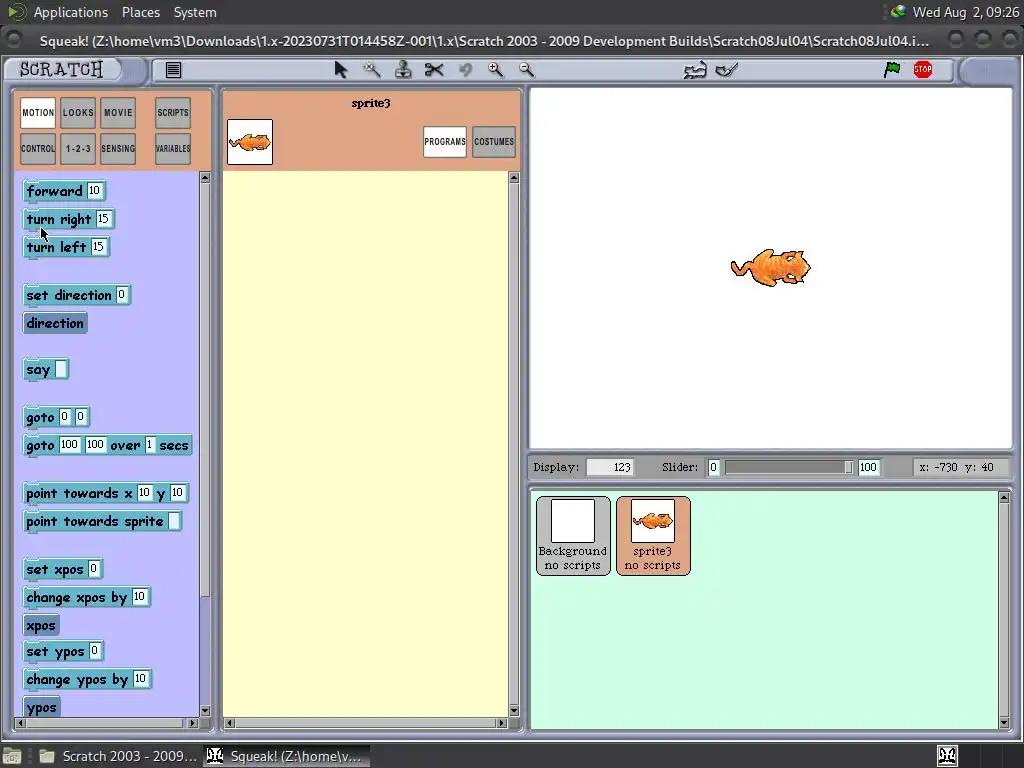Click the cat sprite on the stage
This screenshot has width=1024, height=768.
[x=771, y=267]
